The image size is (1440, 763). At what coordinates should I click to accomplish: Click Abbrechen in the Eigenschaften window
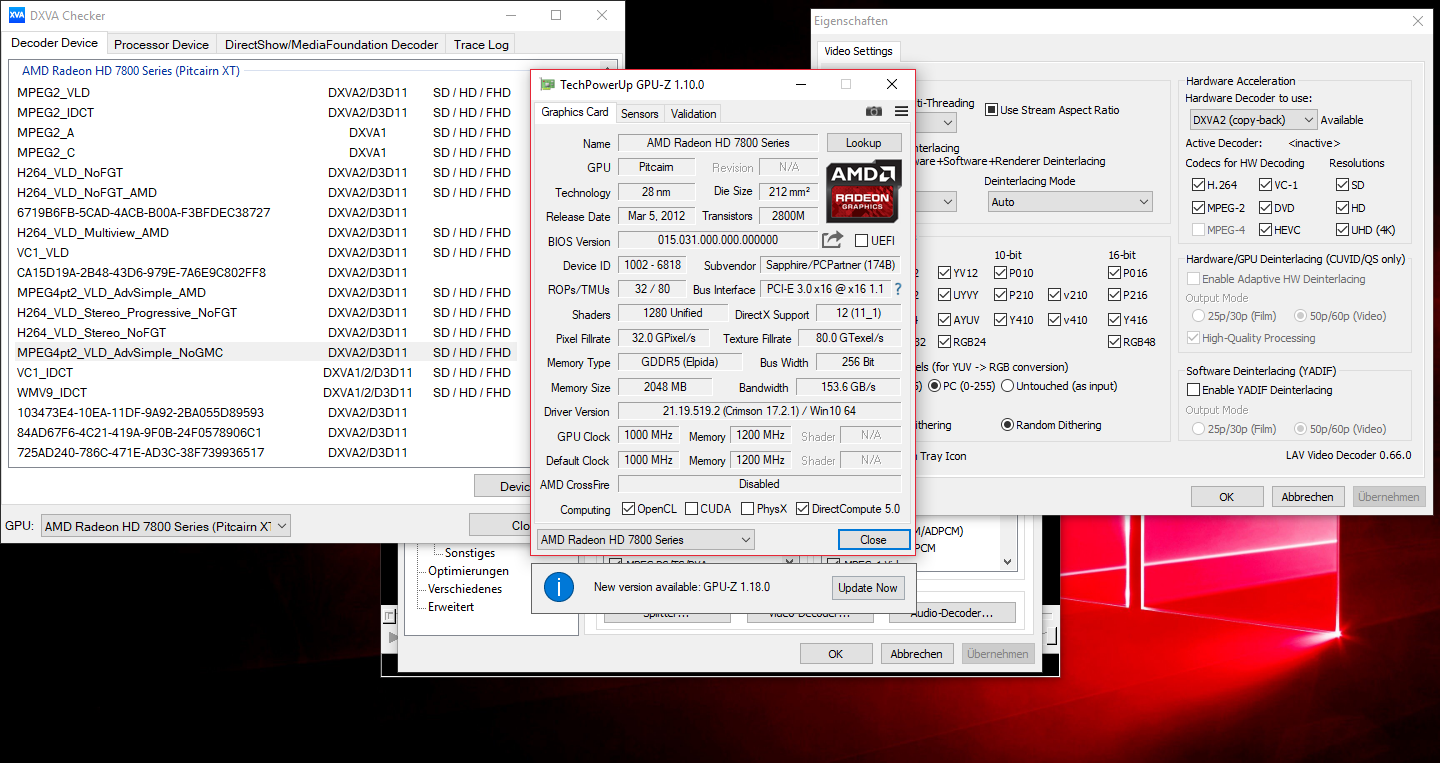pyautogui.click(x=1308, y=497)
